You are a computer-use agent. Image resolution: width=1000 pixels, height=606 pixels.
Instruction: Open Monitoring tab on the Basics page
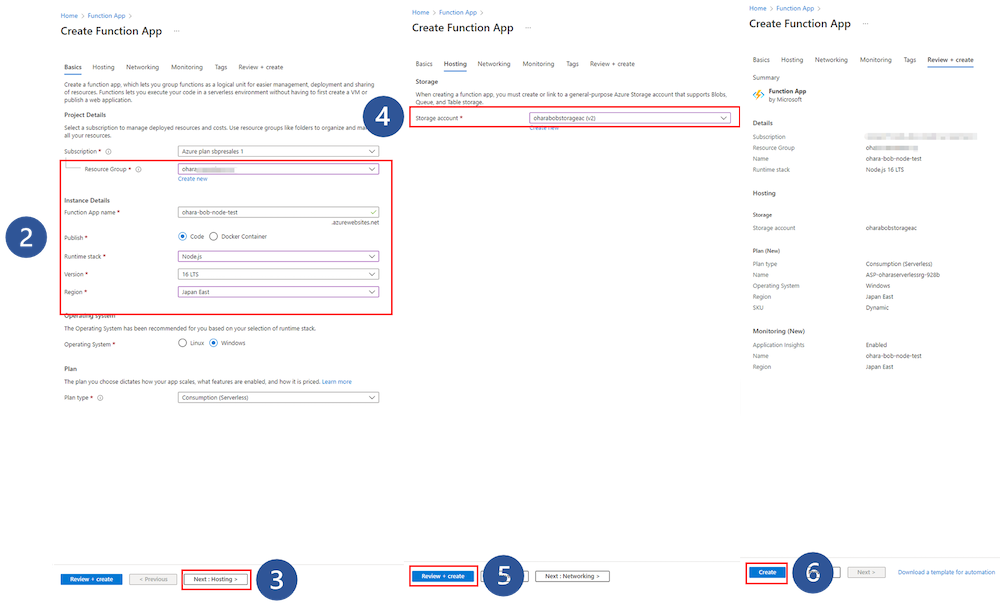point(187,67)
